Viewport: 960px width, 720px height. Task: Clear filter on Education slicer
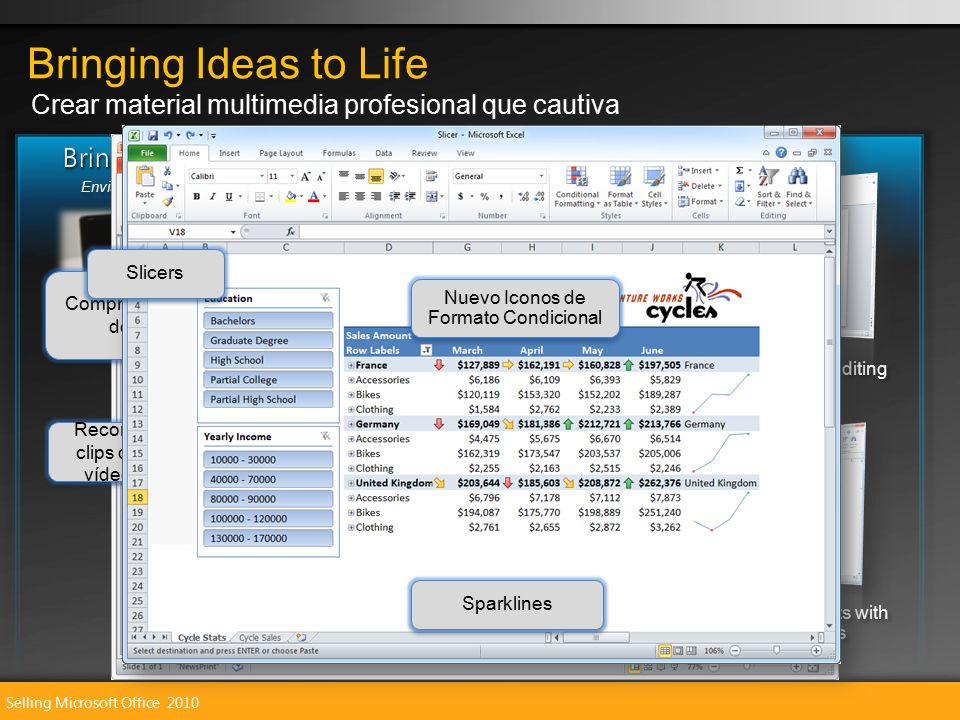coord(325,298)
